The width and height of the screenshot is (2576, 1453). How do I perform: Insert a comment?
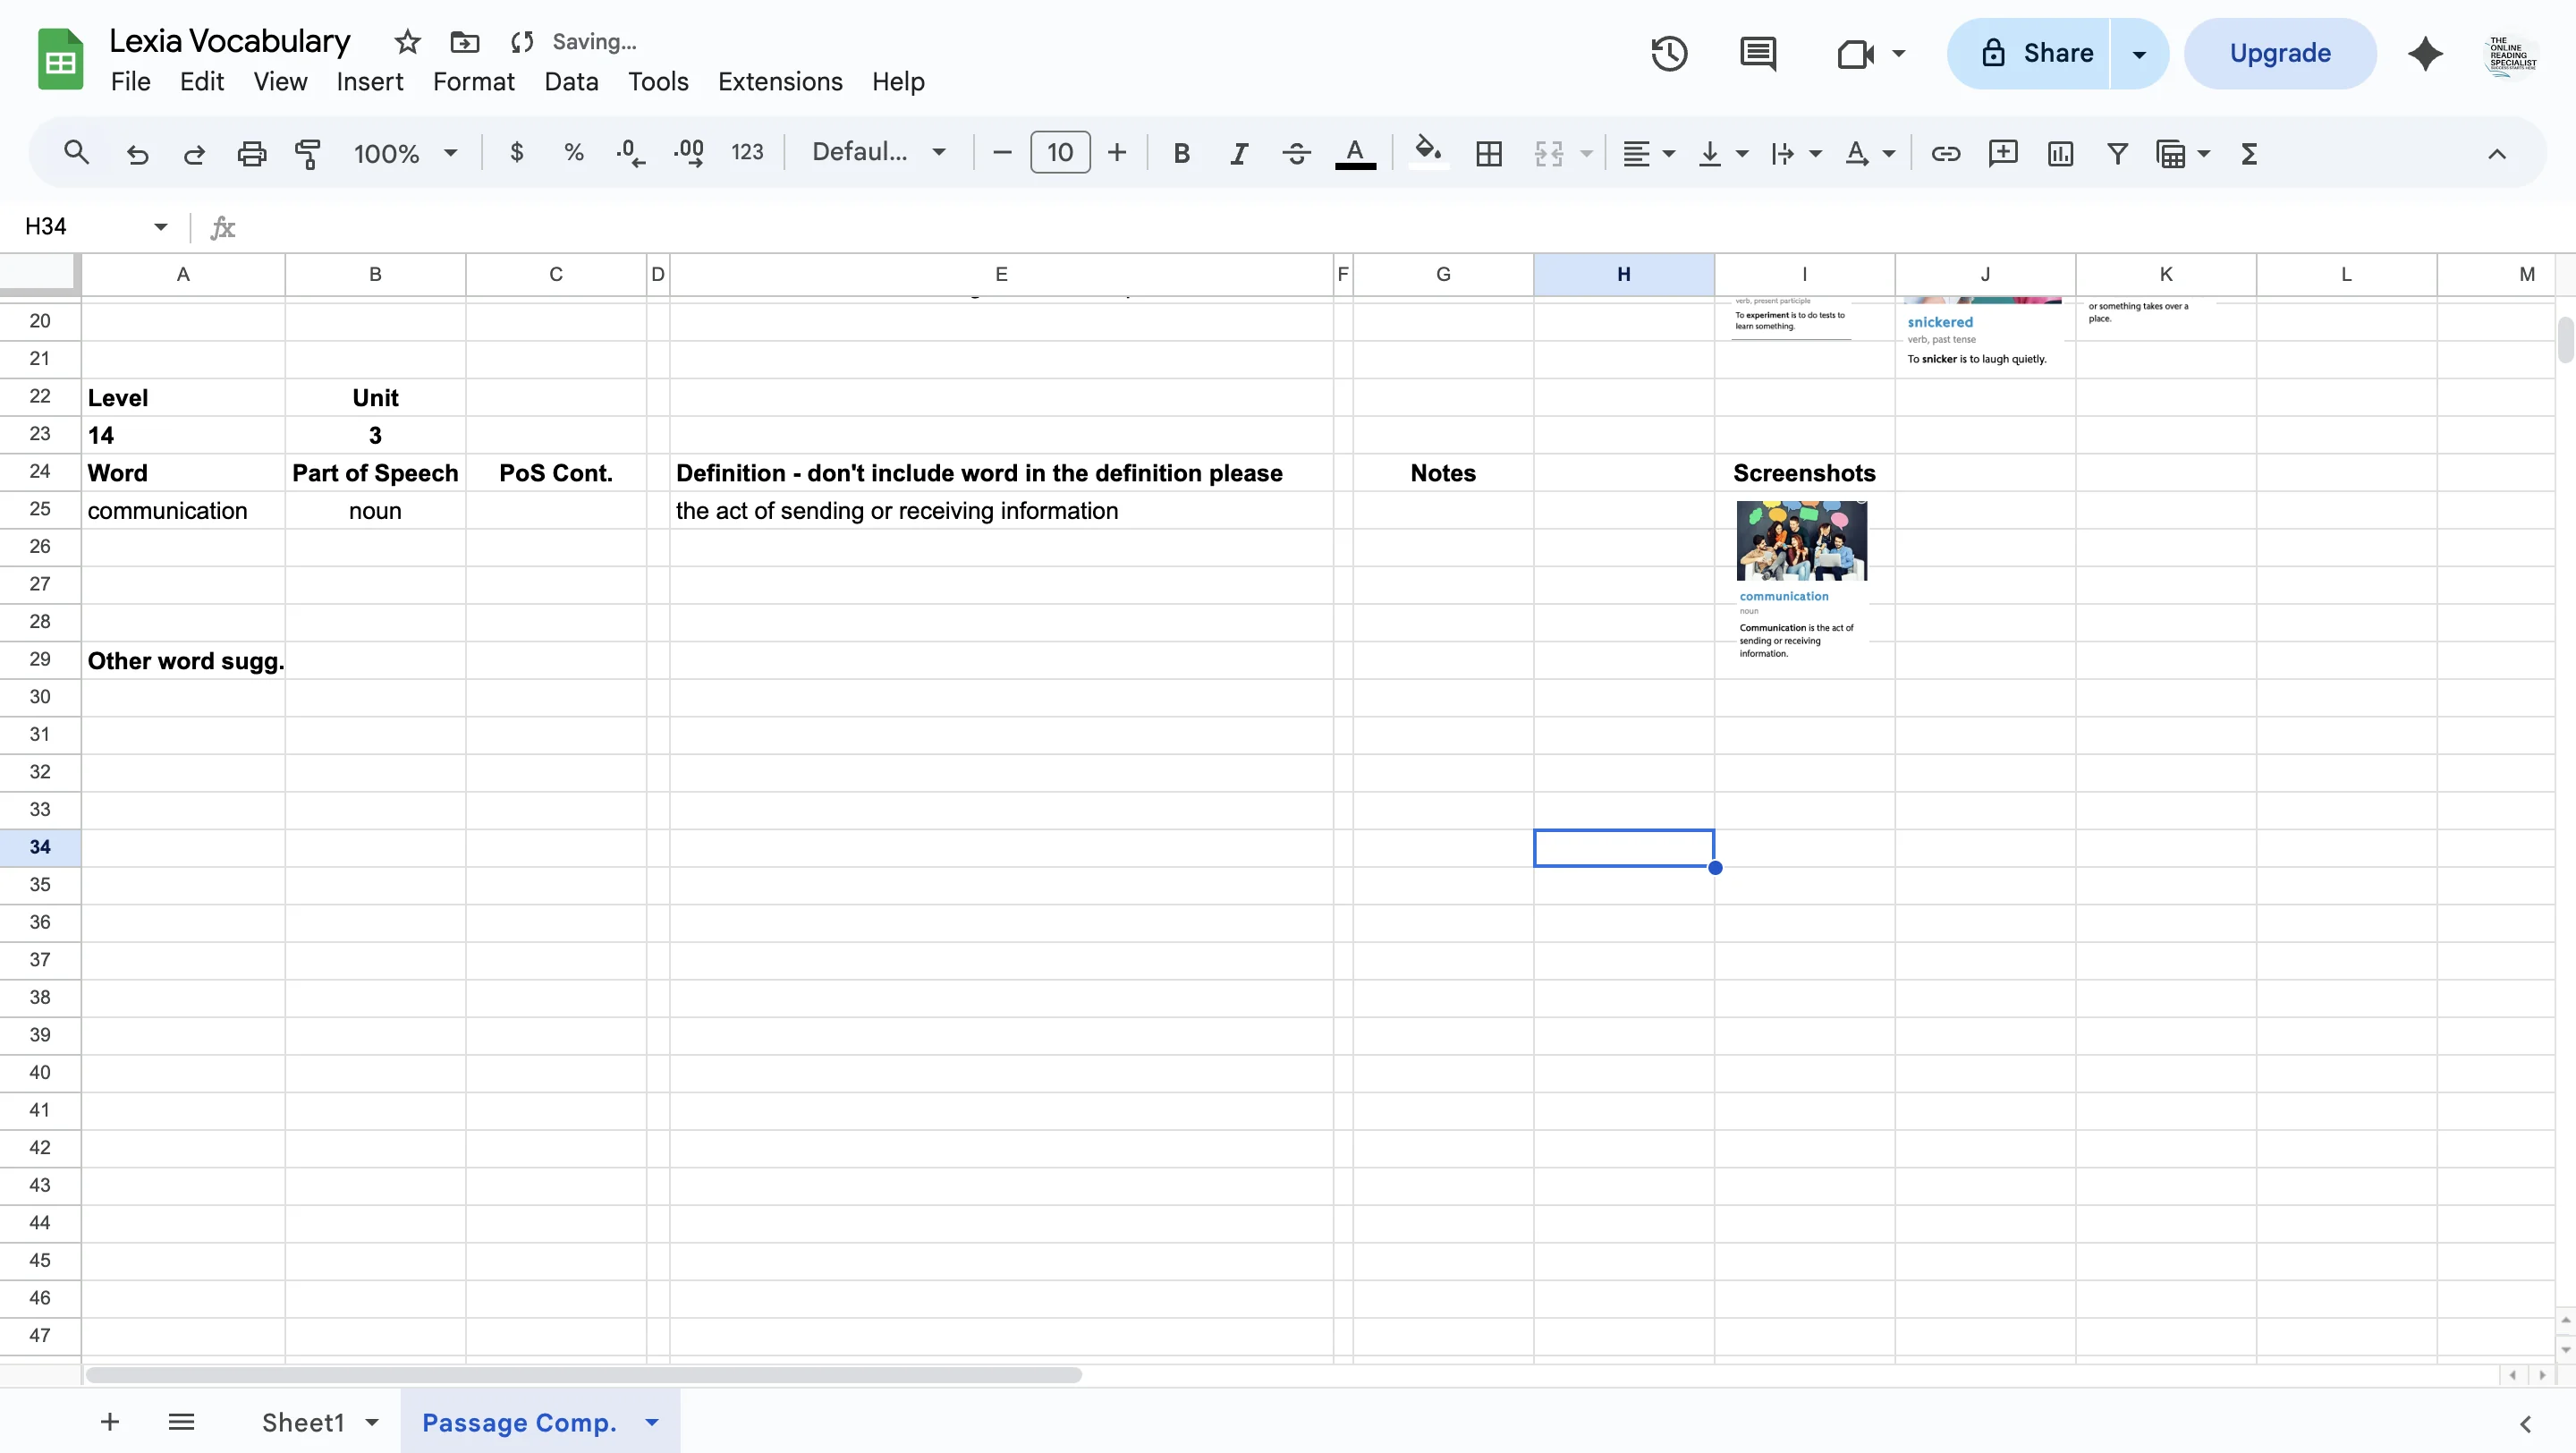pyautogui.click(x=2003, y=153)
